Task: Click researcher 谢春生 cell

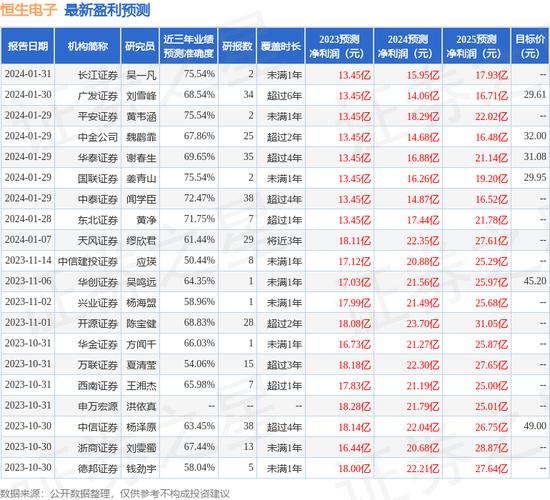Action: point(141,158)
